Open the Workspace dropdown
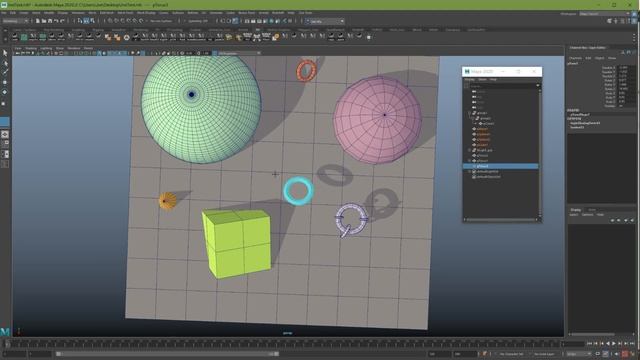 (605, 14)
